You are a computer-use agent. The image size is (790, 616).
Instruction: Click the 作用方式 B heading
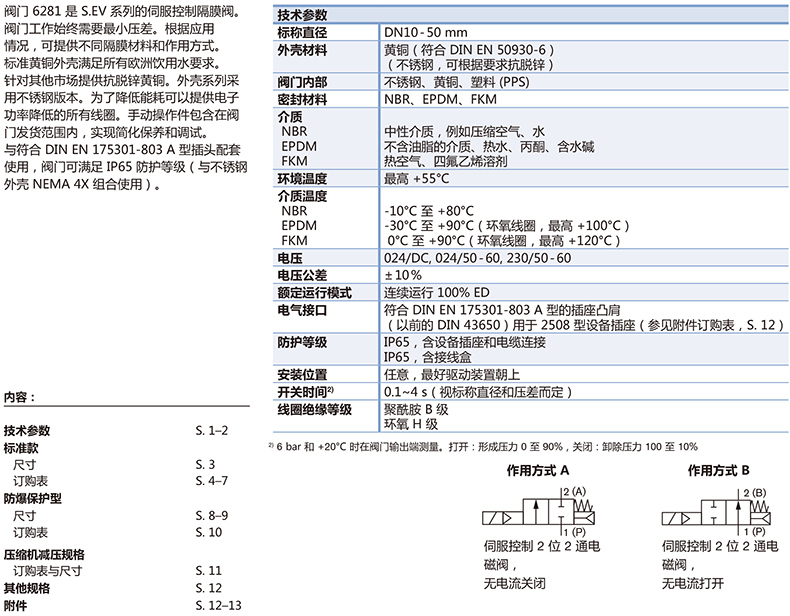point(711,469)
